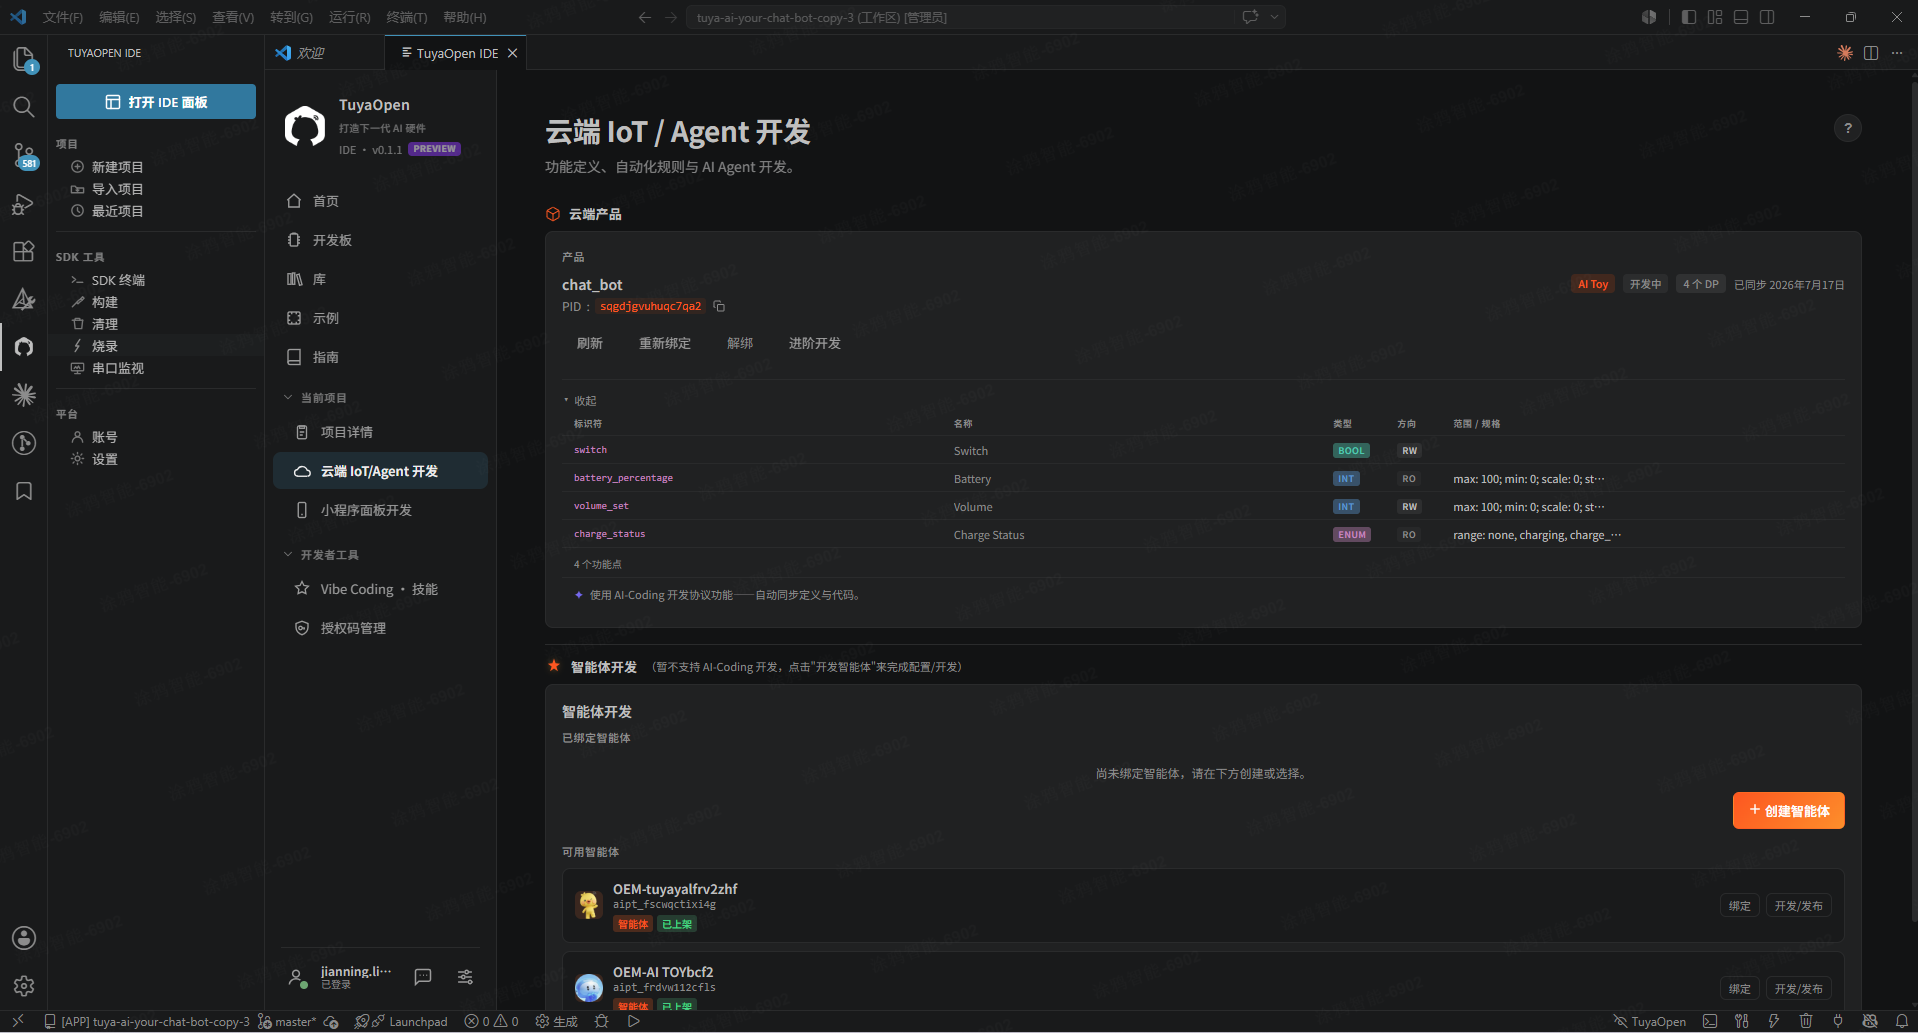
Task: Close the TuyaOpen IDE tab
Action: pos(512,53)
